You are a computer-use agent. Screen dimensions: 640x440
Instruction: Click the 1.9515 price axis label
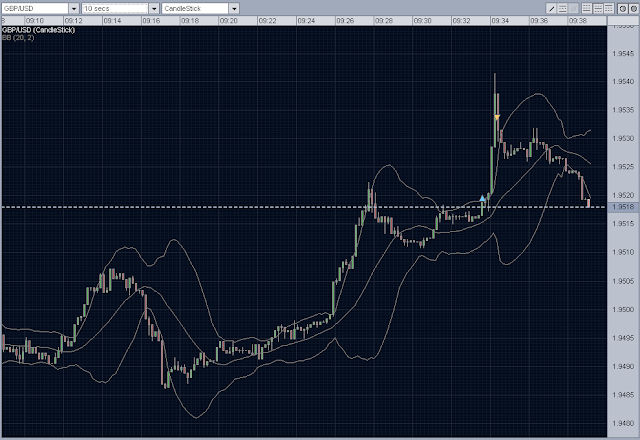click(624, 224)
